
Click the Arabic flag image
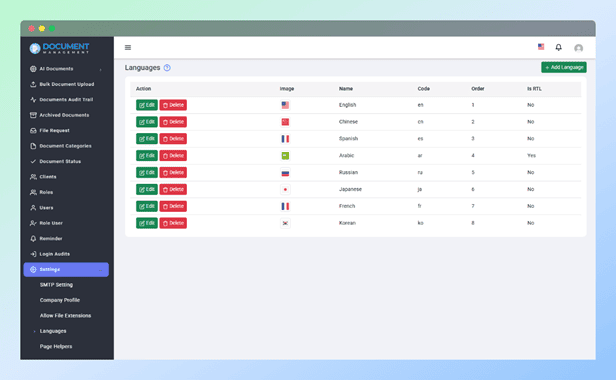click(285, 156)
